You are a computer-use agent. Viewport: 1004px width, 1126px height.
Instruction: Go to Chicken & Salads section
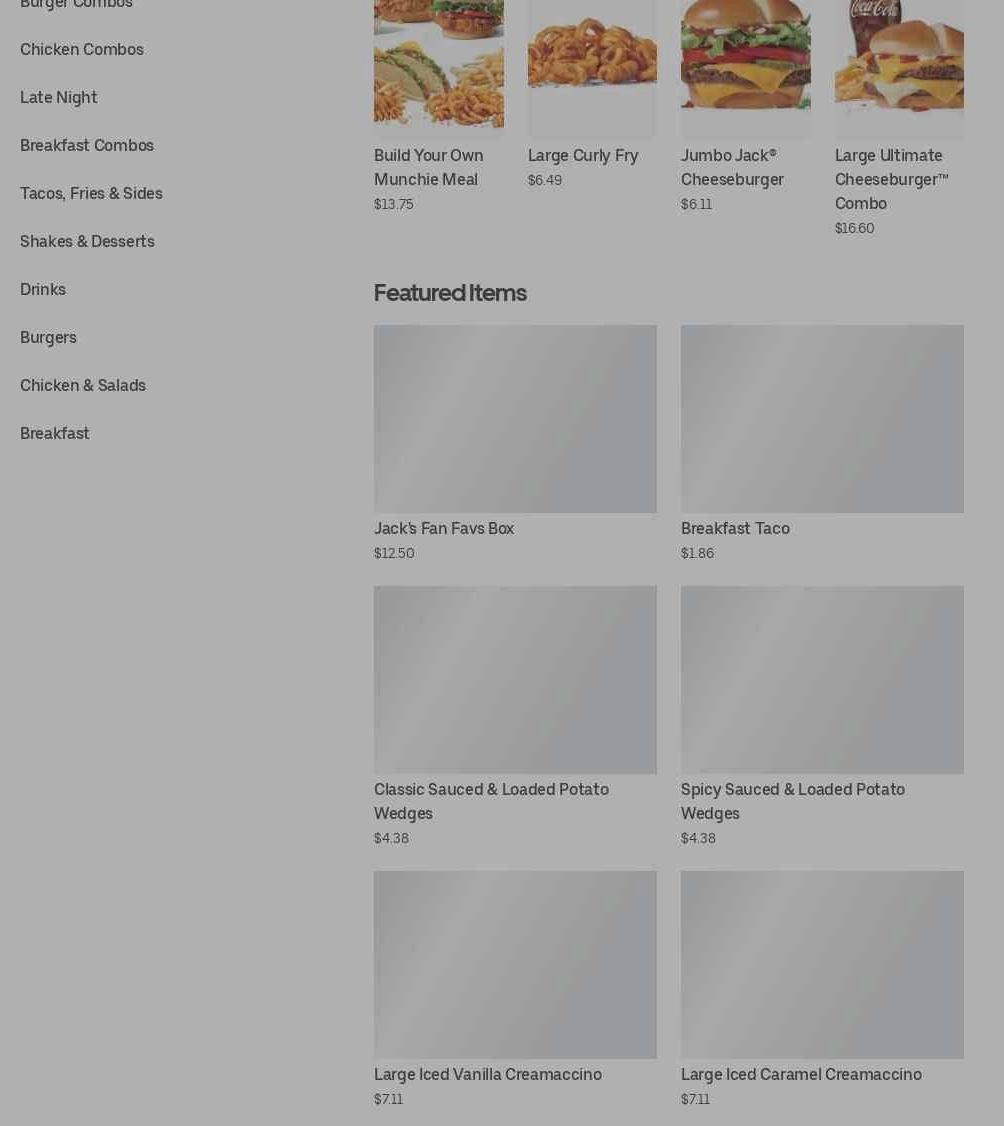pyautogui.click(x=83, y=386)
